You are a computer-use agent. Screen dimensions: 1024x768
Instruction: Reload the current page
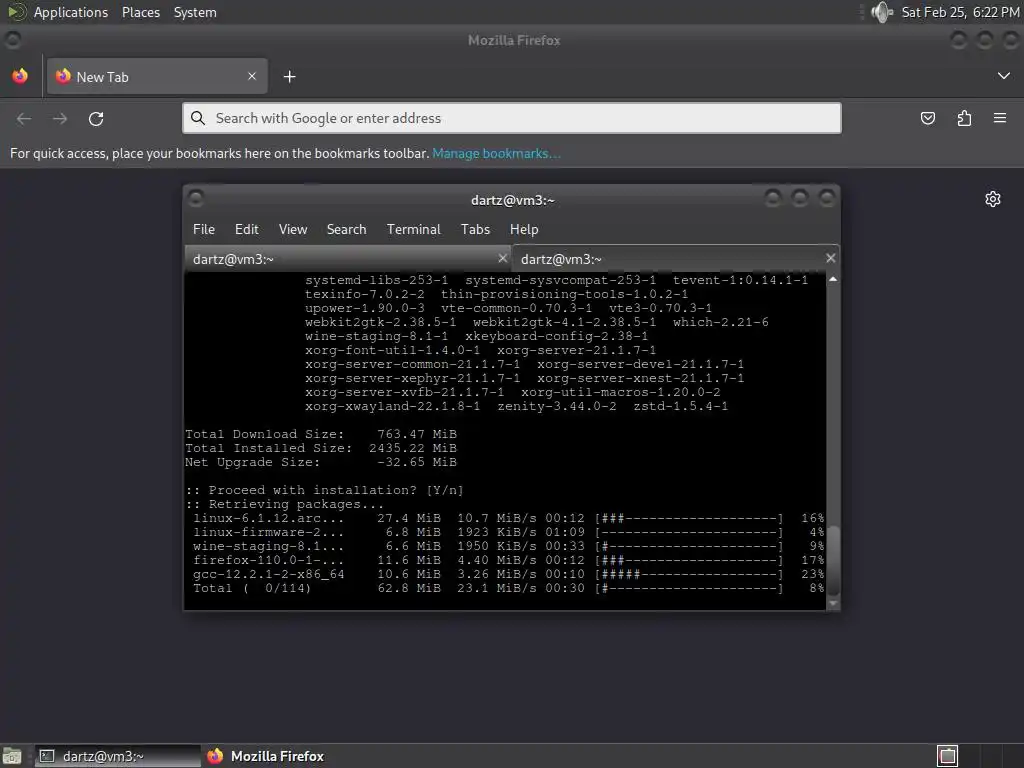click(96, 118)
